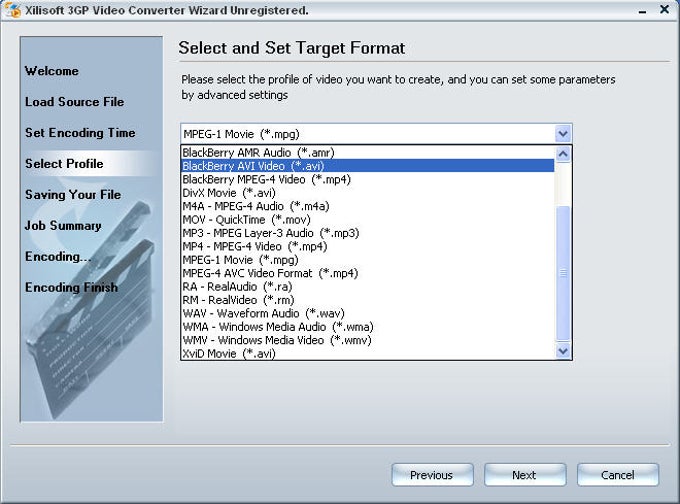Click the Cancel button
This screenshot has height=504, width=680.
point(618,475)
